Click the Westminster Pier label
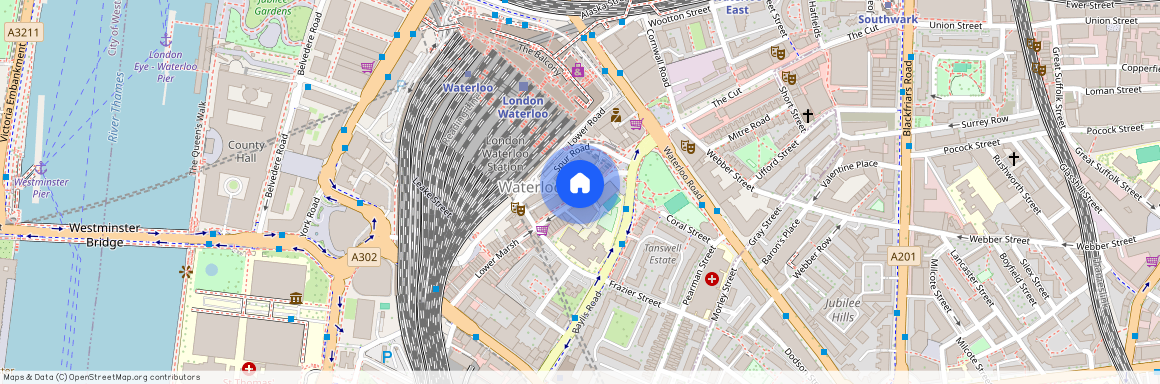The image size is (1160, 384). (x=41, y=188)
